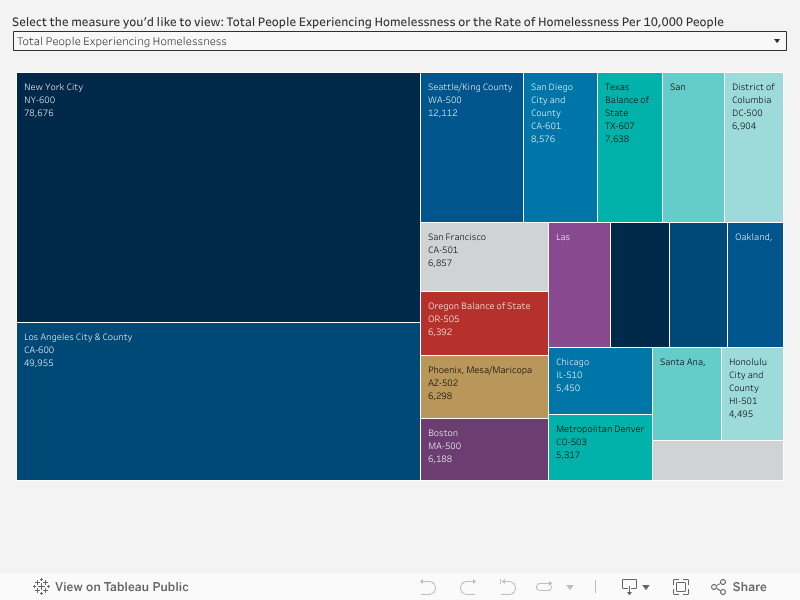The width and height of the screenshot is (800, 600).
Task: Select the red Oregon Balance of State tile
Action: [x=484, y=325]
